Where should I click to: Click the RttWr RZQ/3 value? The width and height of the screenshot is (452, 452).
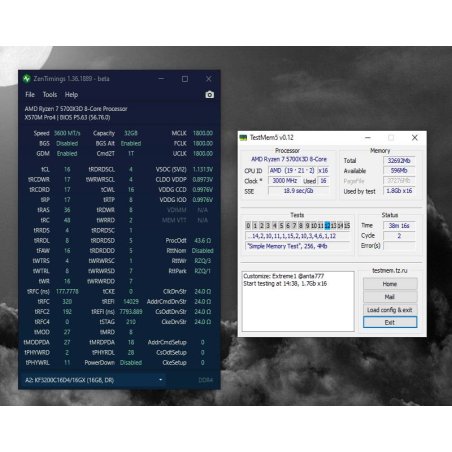203,261
